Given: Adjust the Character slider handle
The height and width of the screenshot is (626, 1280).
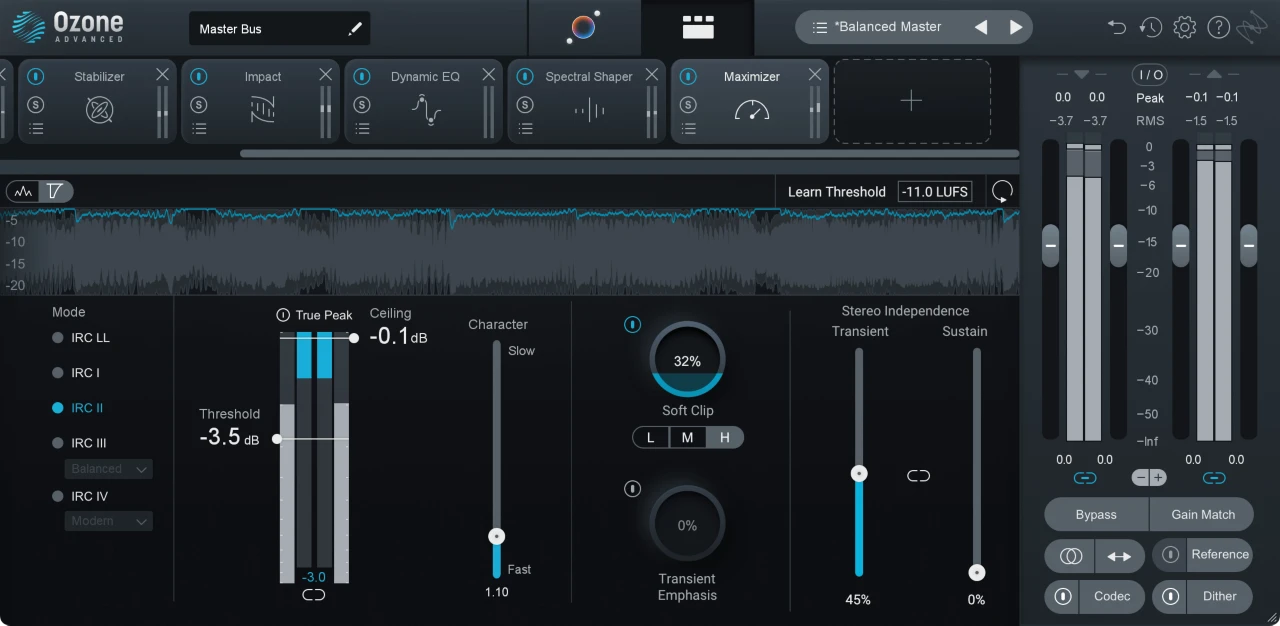Looking at the screenshot, I should click(x=496, y=537).
